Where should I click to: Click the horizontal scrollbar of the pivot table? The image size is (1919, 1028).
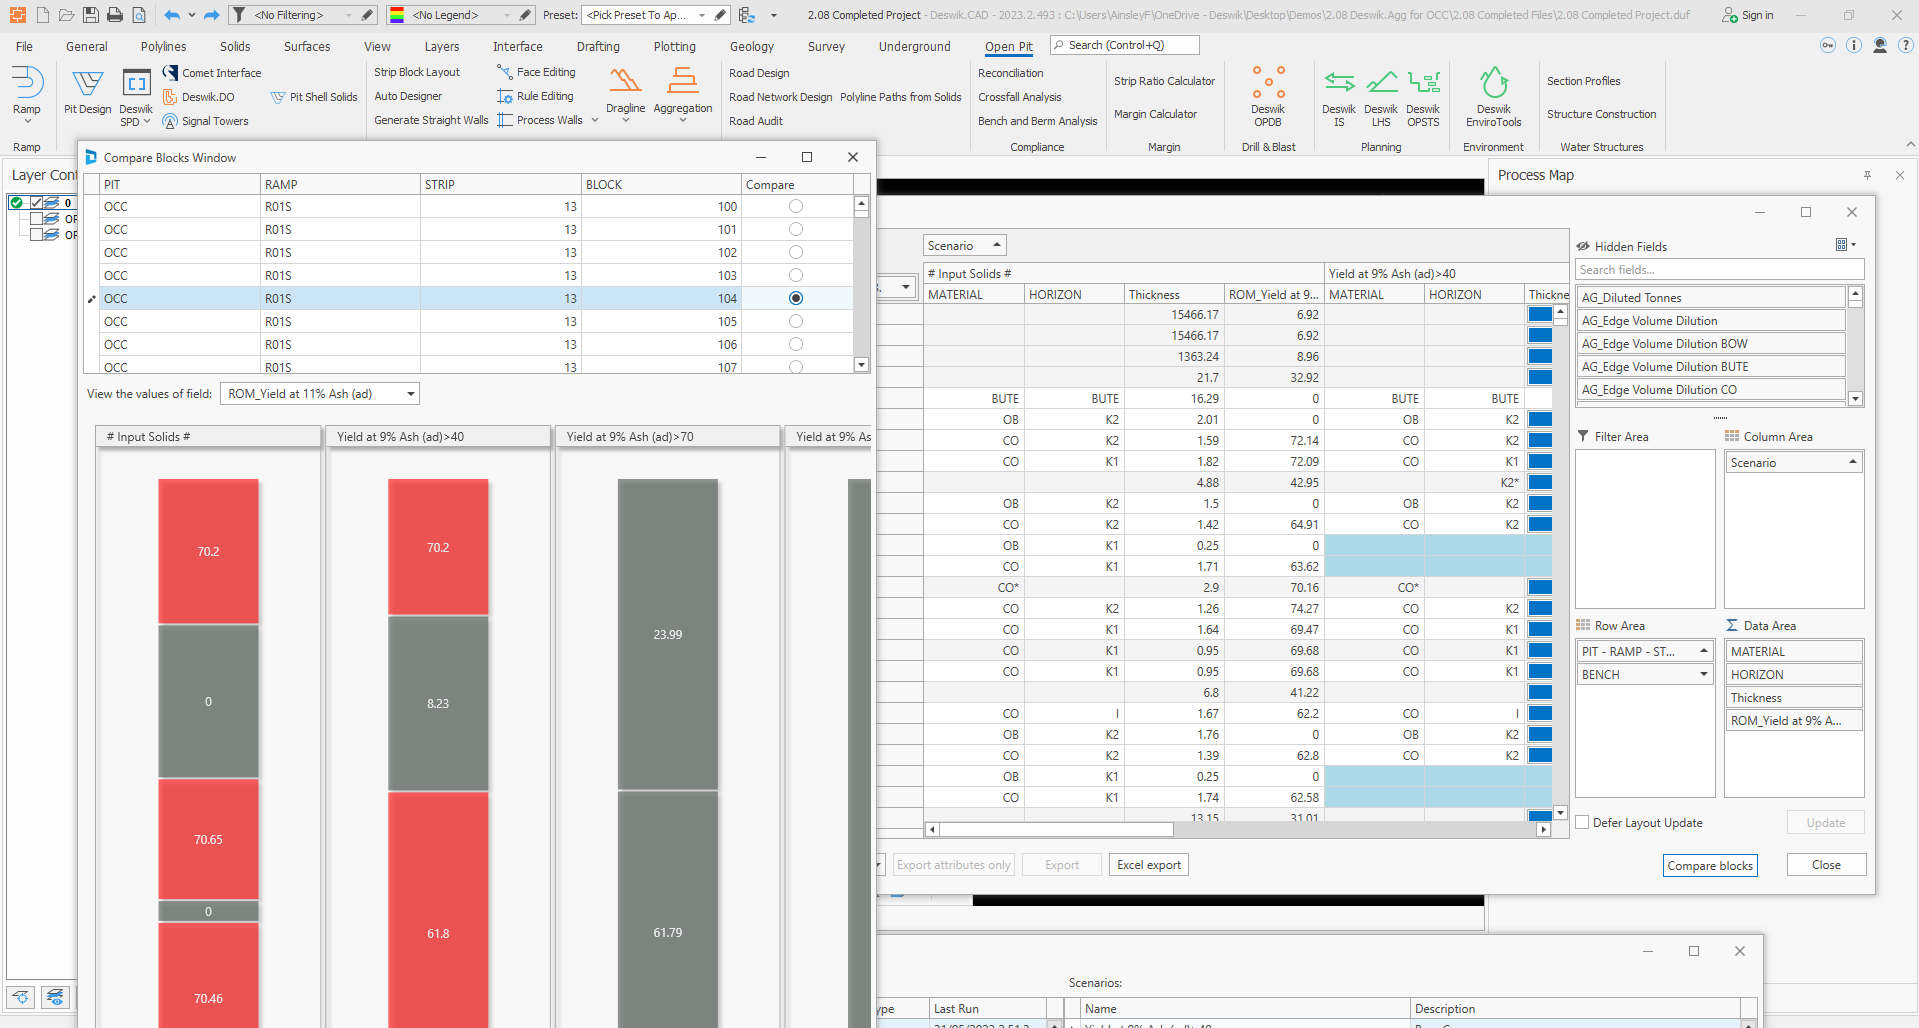[x=1056, y=829]
